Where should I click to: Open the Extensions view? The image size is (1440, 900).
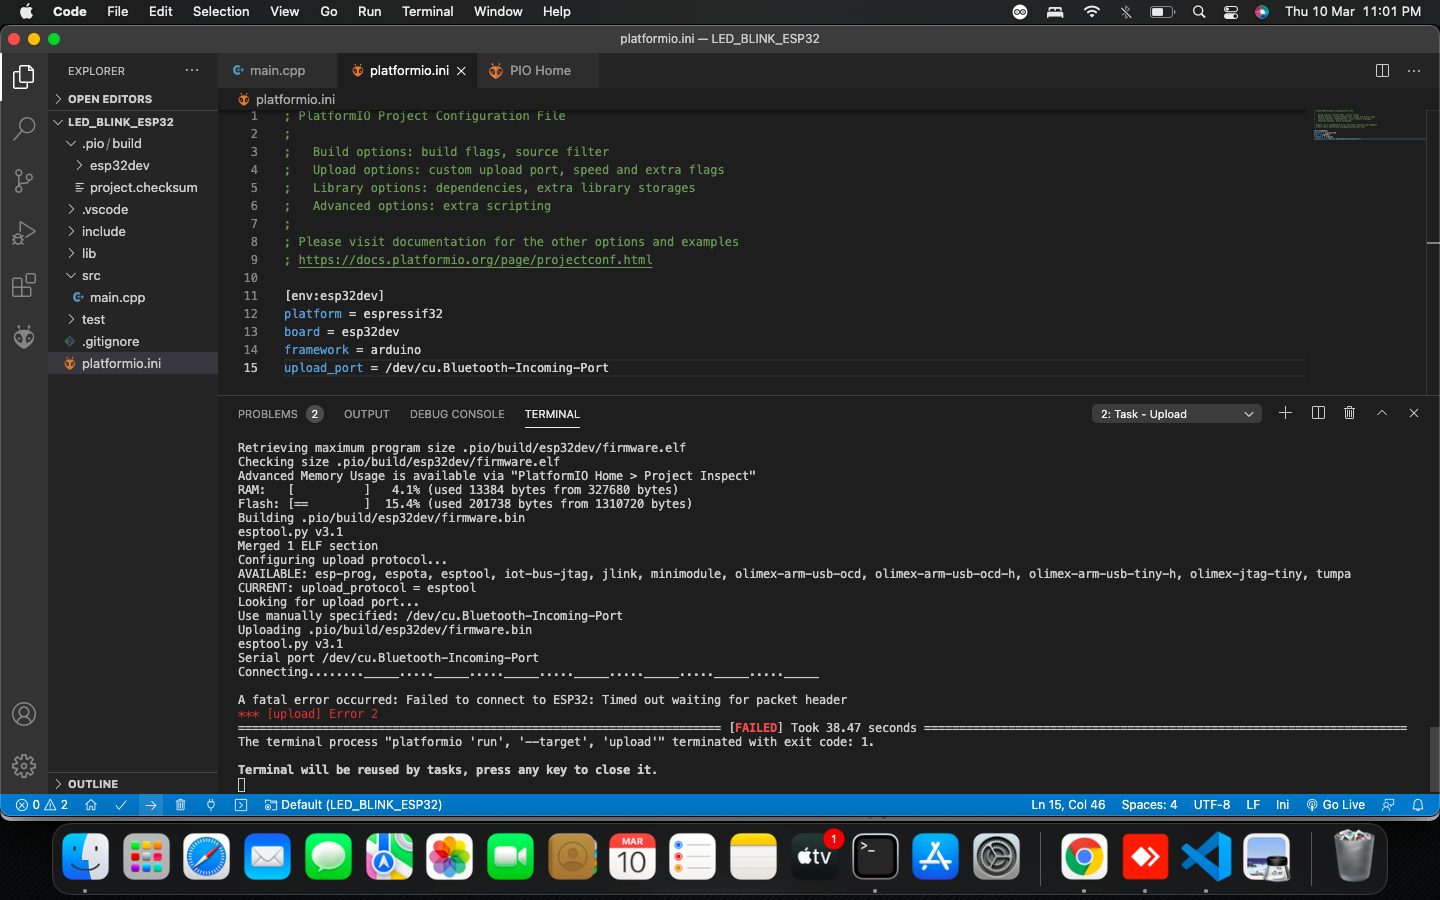coord(24,285)
